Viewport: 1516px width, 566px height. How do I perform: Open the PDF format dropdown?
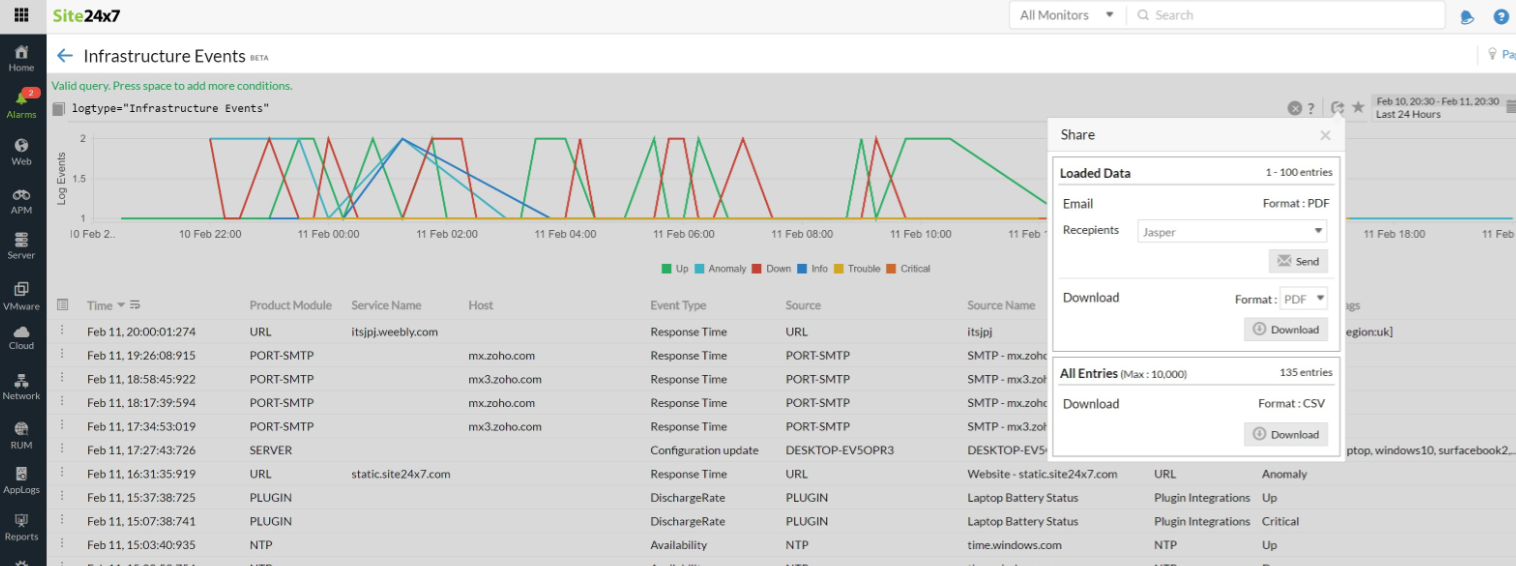[1304, 298]
